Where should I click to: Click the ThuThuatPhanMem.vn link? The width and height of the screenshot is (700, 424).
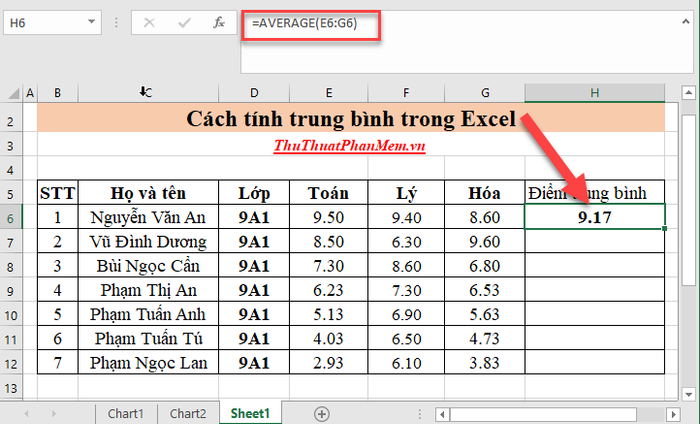pyautogui.click(x=350, y=145)
